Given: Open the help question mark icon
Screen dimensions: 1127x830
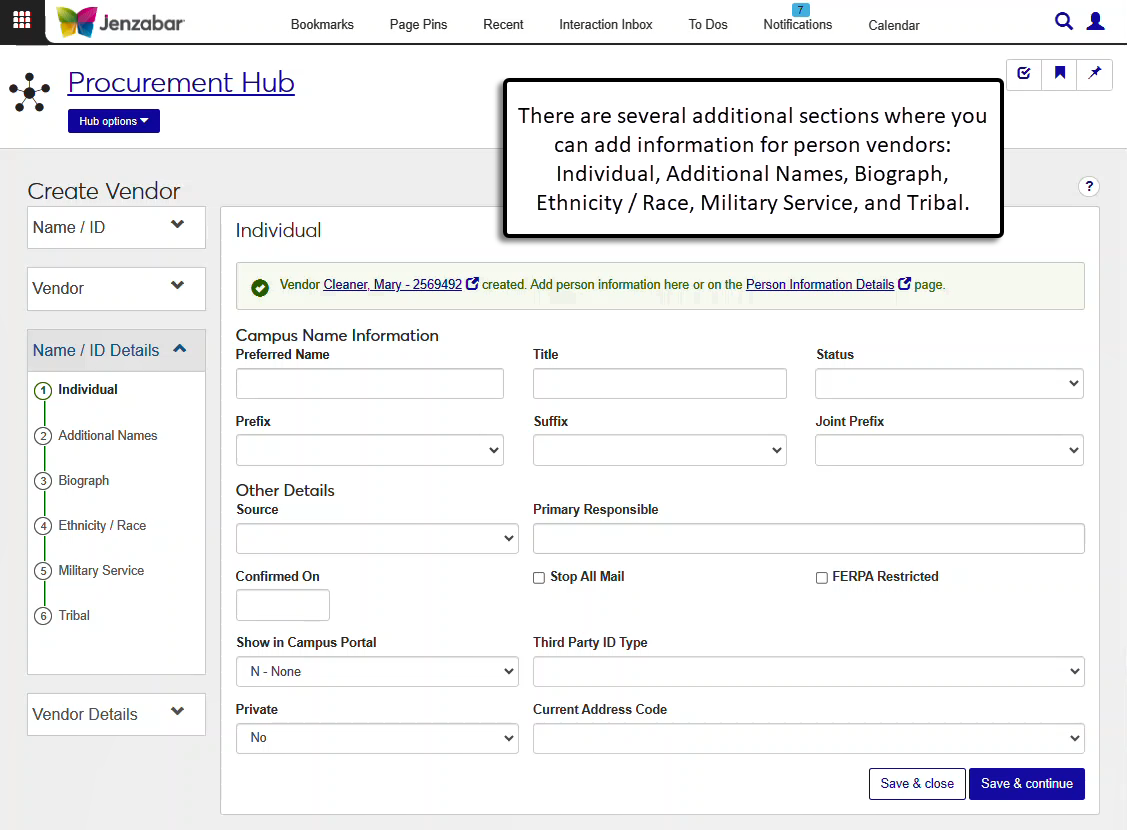Looking at the screenshot, I should (1089, 186).
